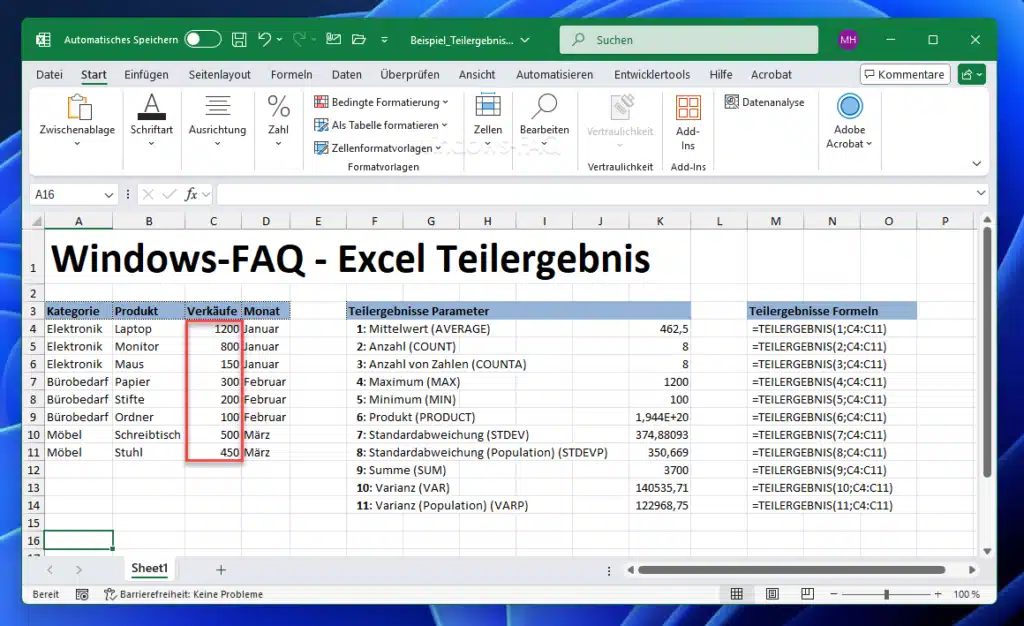The width and height of the screenshot is (1024, 626).
Task: Click the previous sheet navigation arrow
Action: [50, 570]
